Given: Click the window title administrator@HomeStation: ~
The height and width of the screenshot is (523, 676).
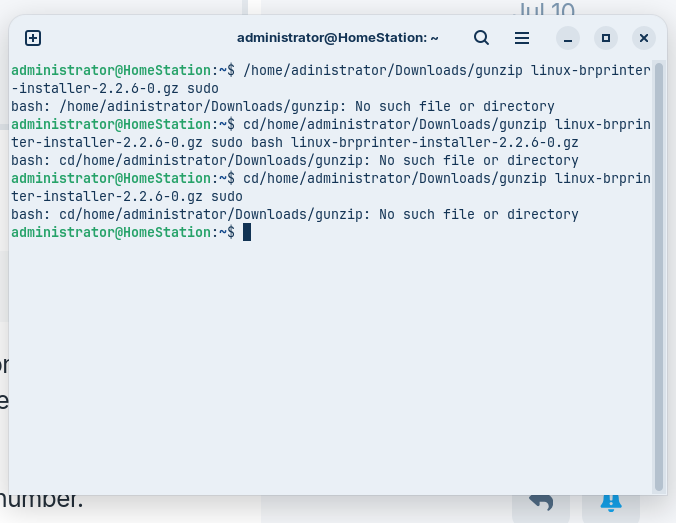Looking at the screenshot, I should (338, 38).
